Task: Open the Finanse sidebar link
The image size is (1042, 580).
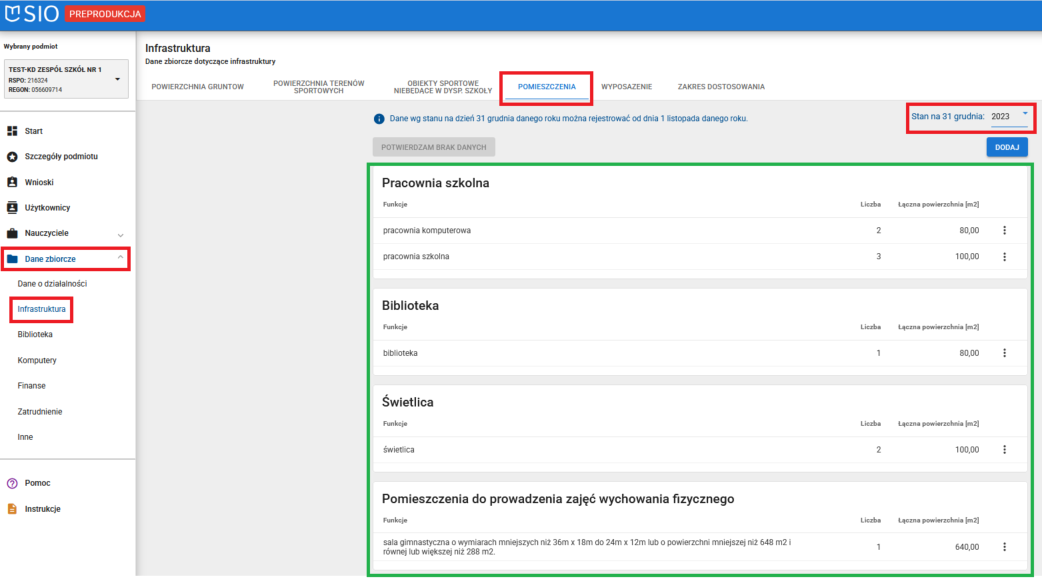Action: tap(32, 386)
